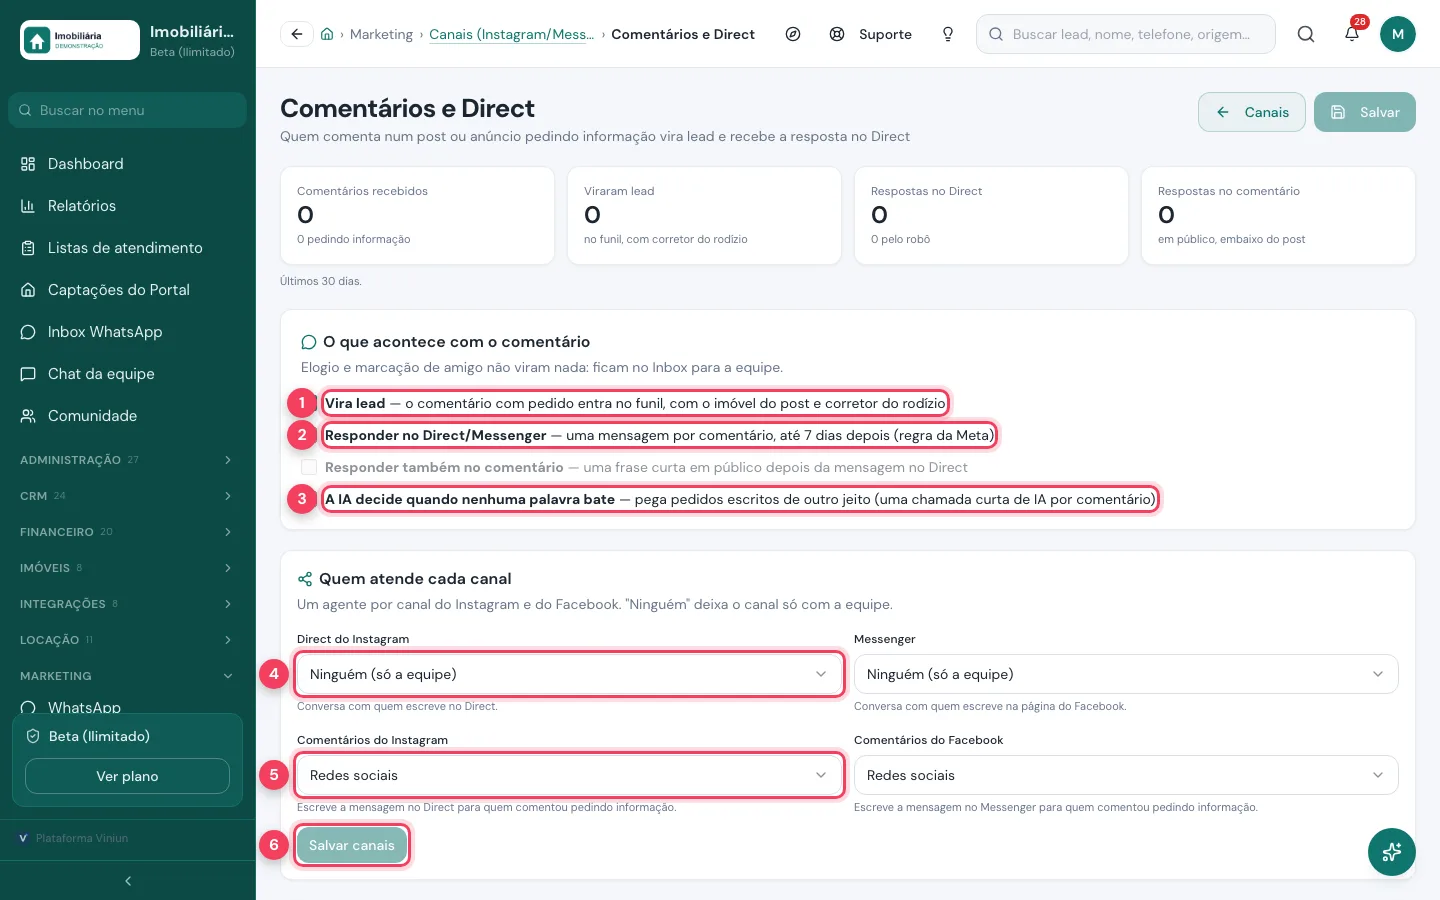Click the Canais back button
This screenshot has height=900, width=1440.
[1252, 112]
